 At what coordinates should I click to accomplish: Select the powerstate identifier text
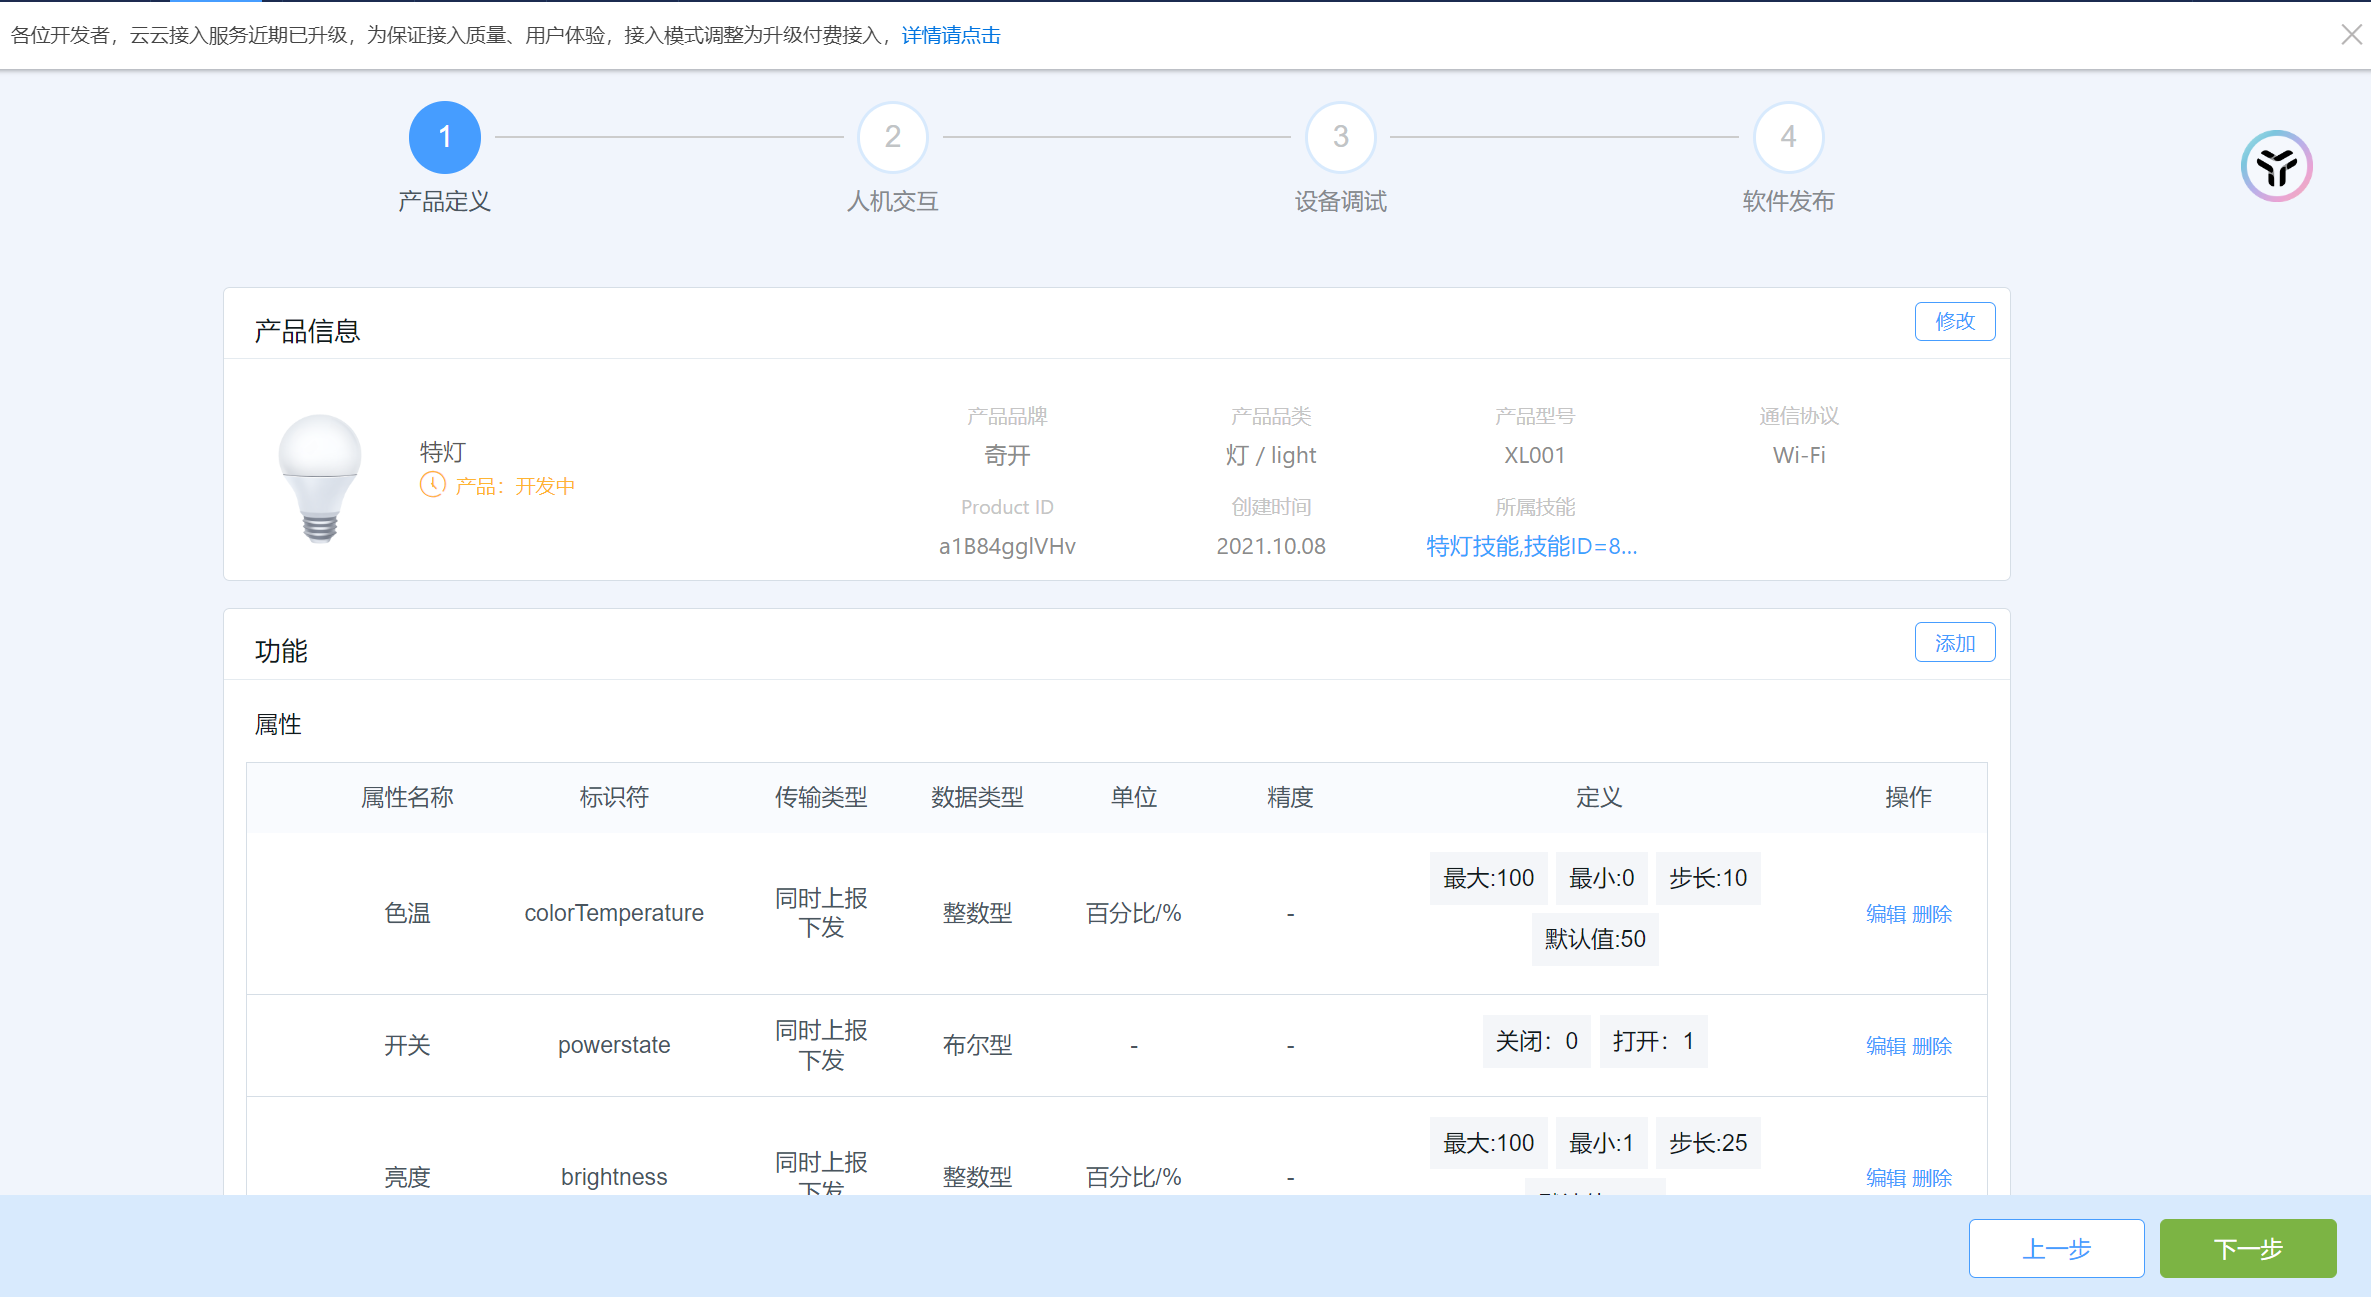point(614,1045)
